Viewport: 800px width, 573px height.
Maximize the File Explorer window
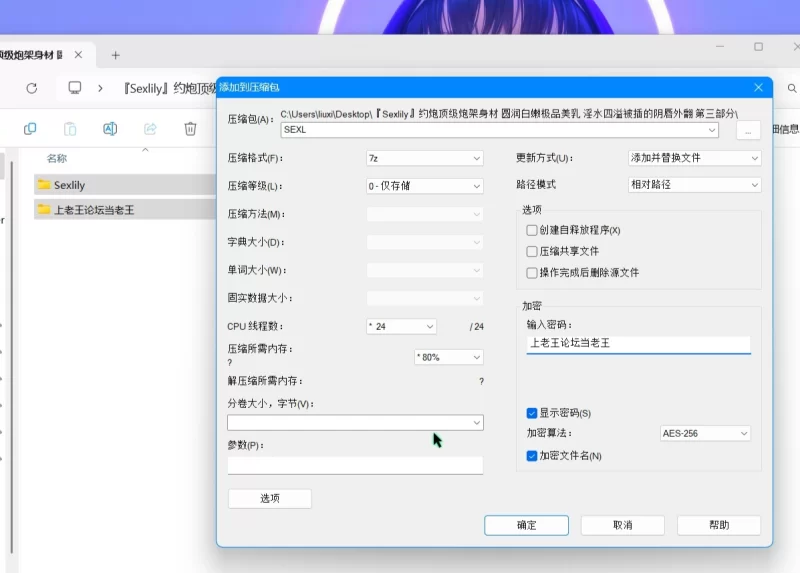(759, 47)
